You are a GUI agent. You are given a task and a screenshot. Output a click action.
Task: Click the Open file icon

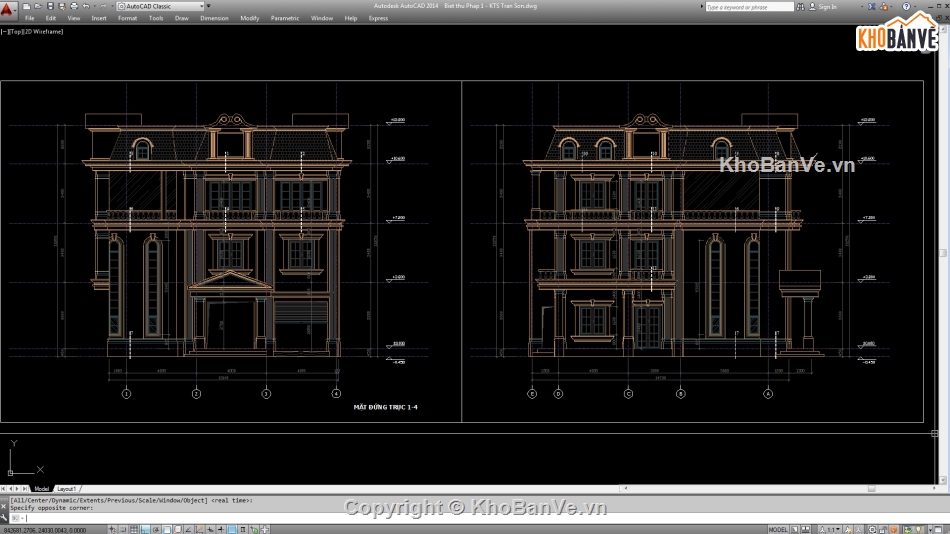tap(38, 6)
